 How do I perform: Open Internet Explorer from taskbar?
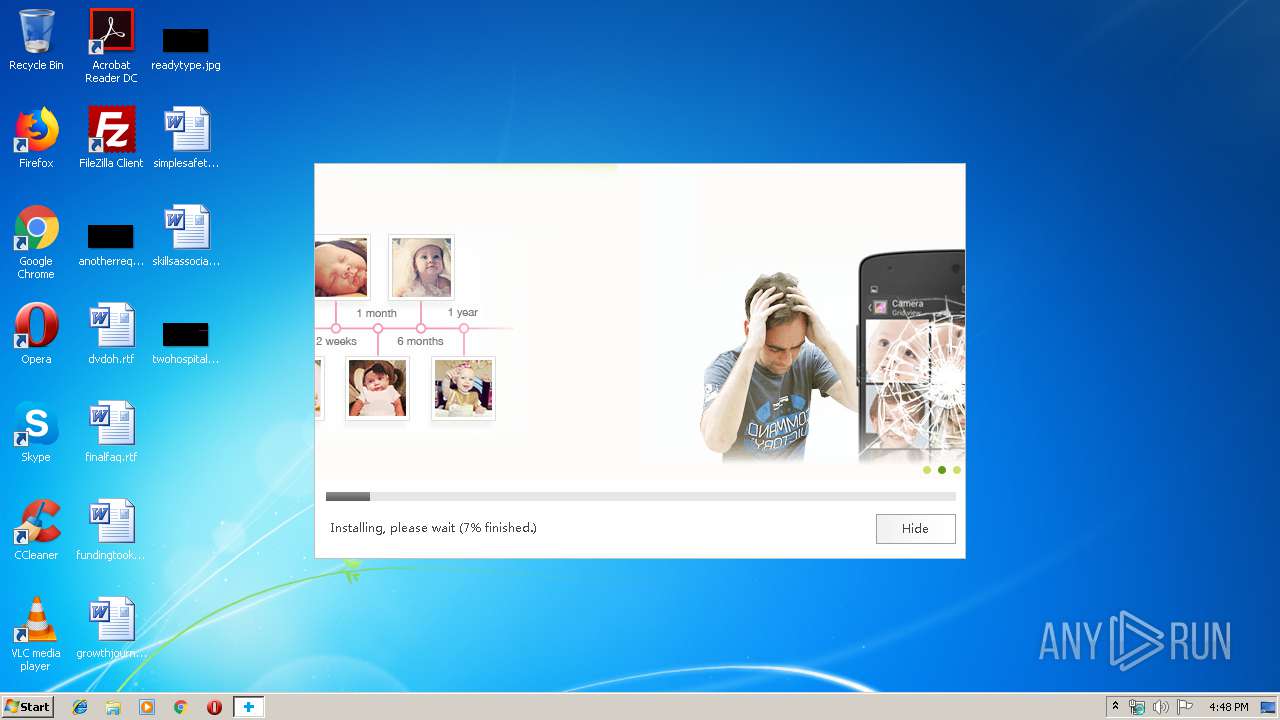[80, 707]
